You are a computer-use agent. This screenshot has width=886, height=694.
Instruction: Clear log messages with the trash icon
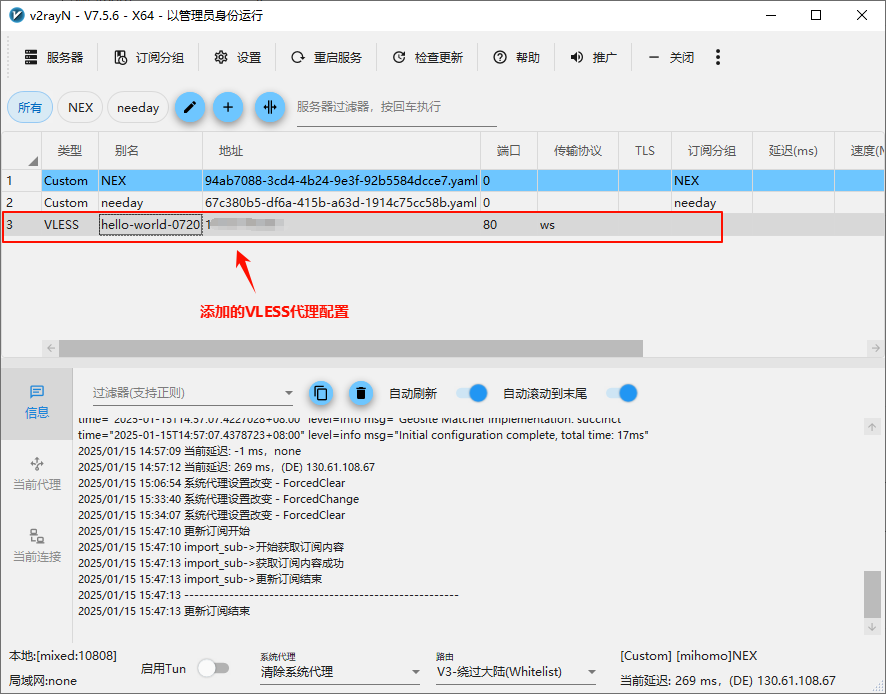360,393
